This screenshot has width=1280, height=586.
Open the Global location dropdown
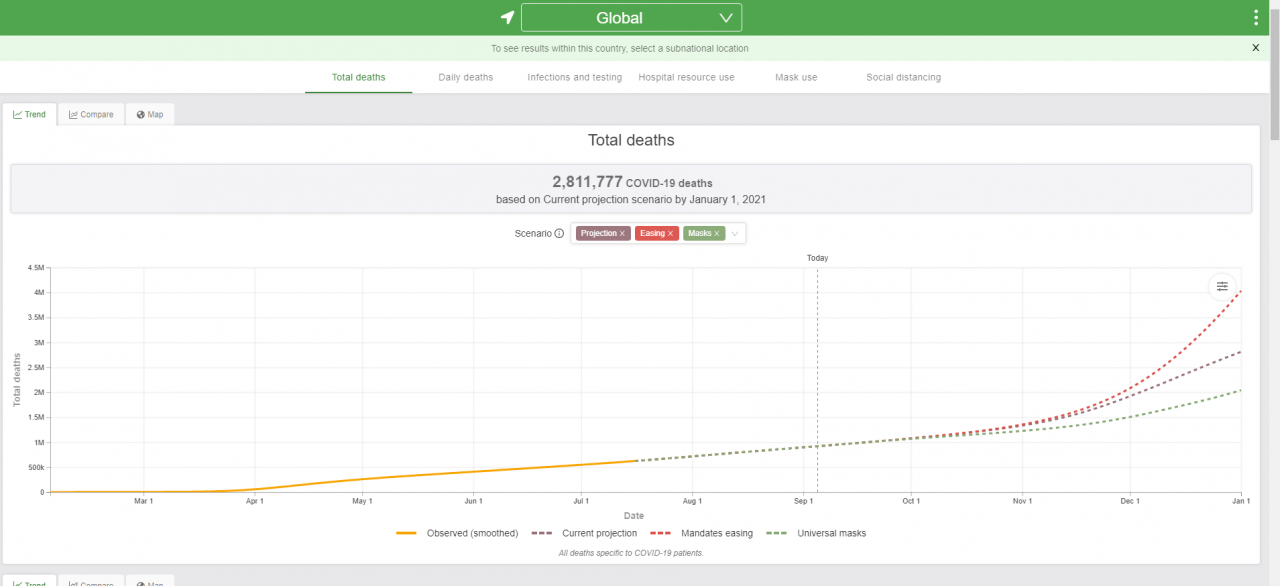(x=632, y=18)
